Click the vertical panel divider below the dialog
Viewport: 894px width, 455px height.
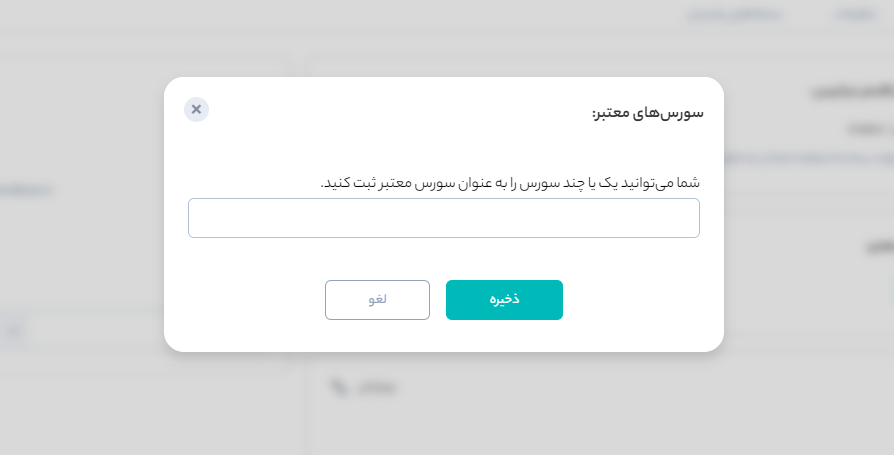312,405
